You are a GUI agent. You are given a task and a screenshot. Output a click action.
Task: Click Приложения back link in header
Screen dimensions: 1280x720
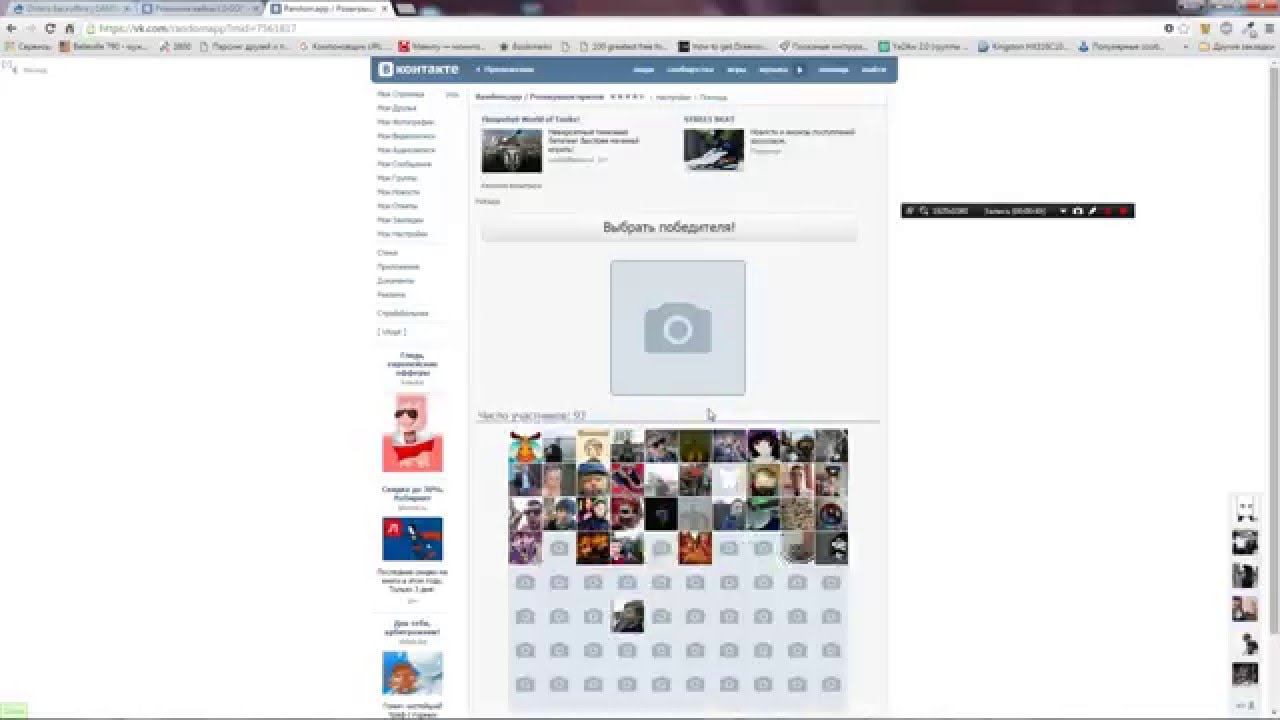[506, 70]
